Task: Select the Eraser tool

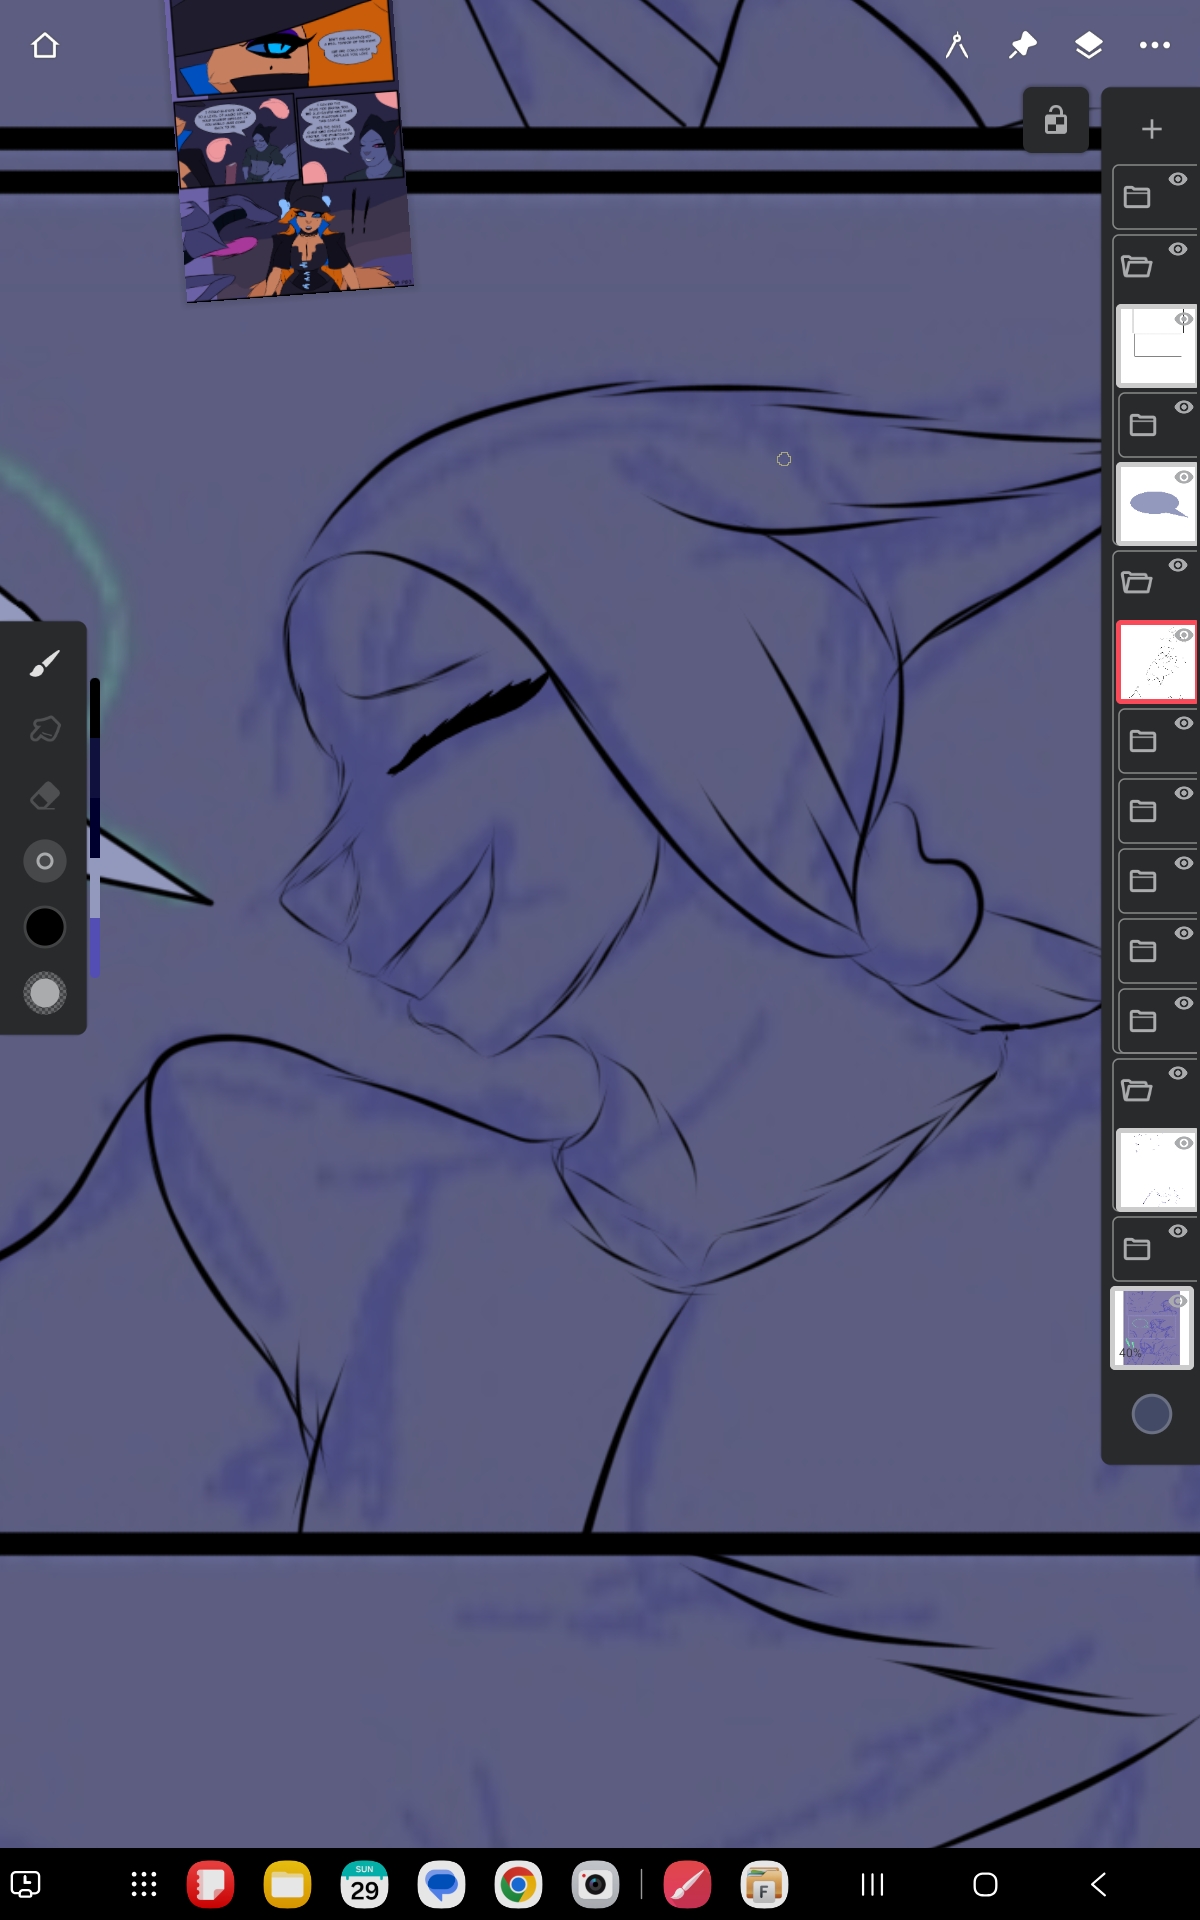Action: (x=45, y=796)
